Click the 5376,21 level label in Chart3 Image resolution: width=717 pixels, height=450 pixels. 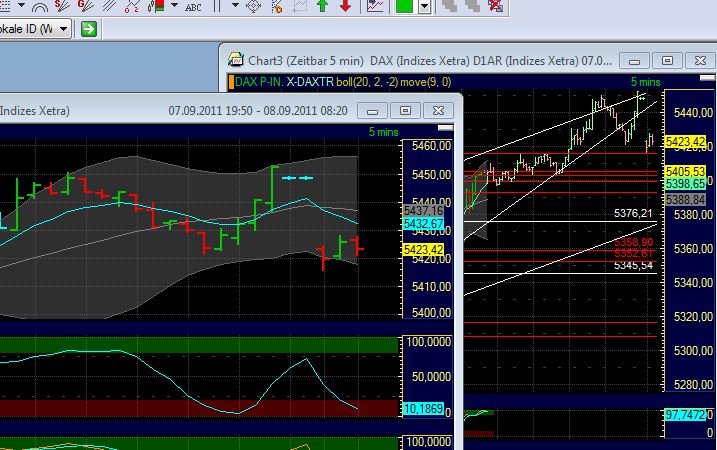point(633,213)
